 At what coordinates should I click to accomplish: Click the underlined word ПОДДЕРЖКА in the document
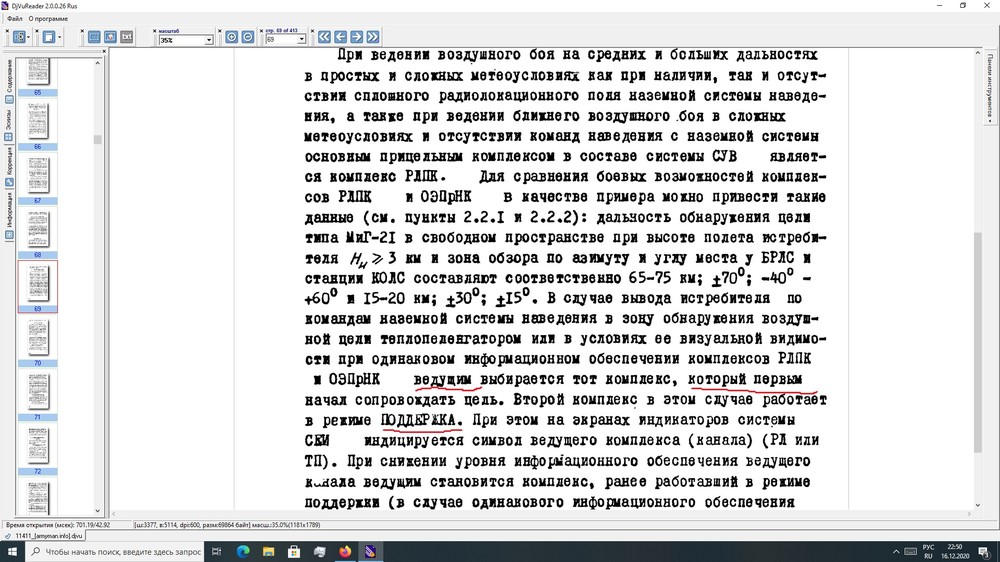pyautogui.click(x=420, y=420)
